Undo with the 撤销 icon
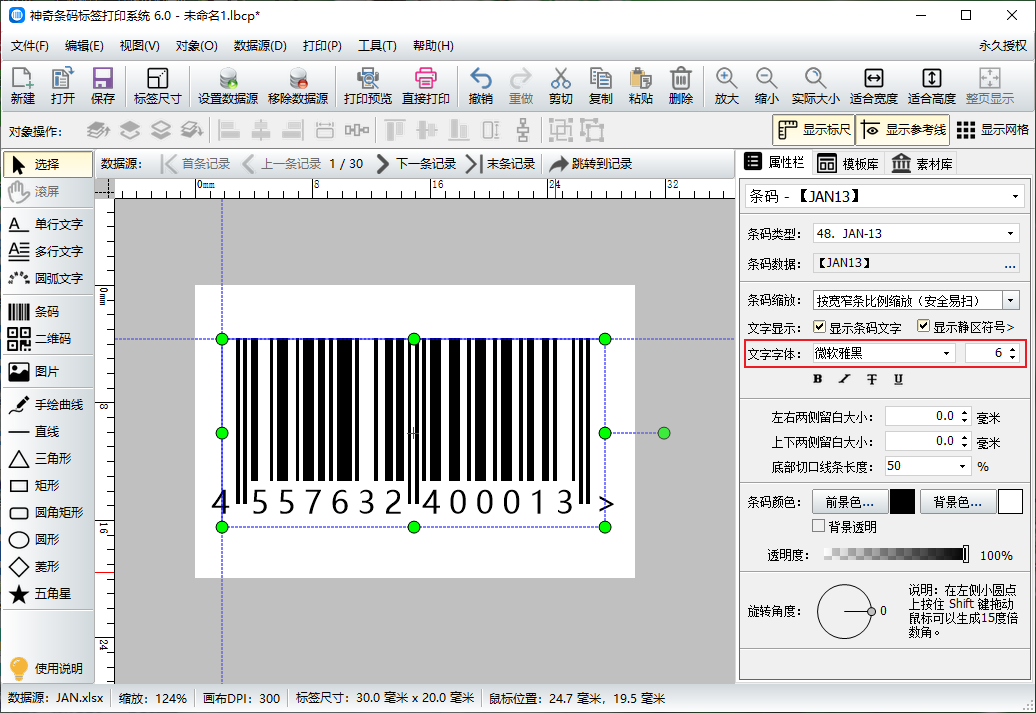This screenshot has height=713, width=1036. coord(480,85)
